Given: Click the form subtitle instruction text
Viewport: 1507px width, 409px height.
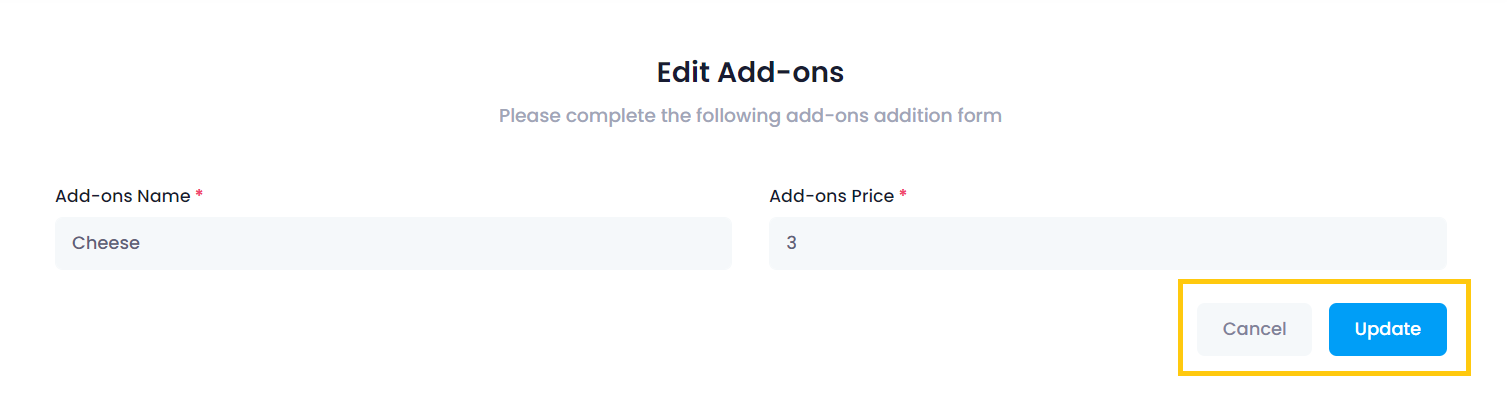Looking at the screenshot, I should (750, 115).
